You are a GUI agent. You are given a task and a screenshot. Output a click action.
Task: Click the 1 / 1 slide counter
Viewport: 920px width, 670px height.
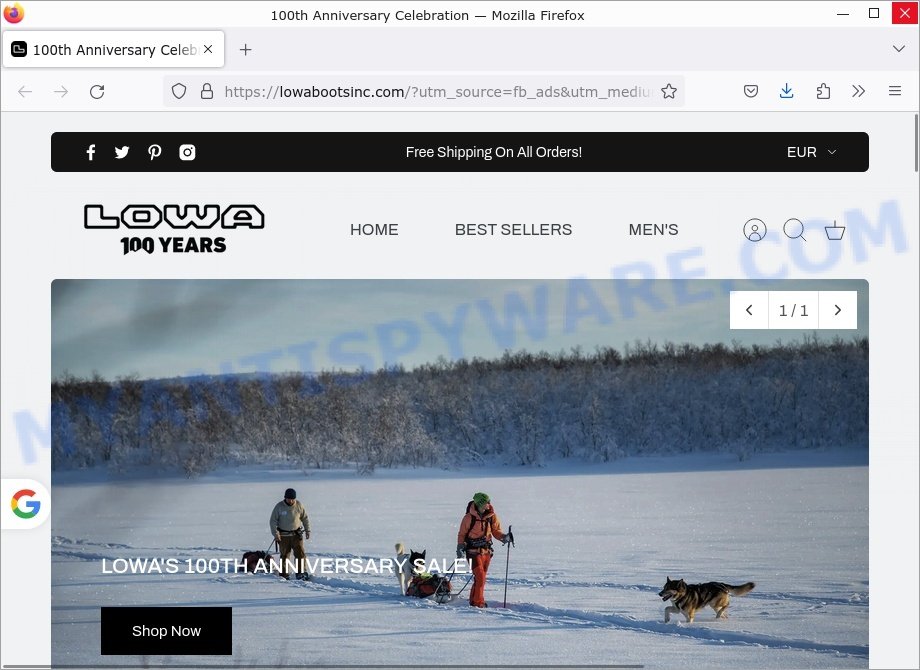tap(793, 310)
